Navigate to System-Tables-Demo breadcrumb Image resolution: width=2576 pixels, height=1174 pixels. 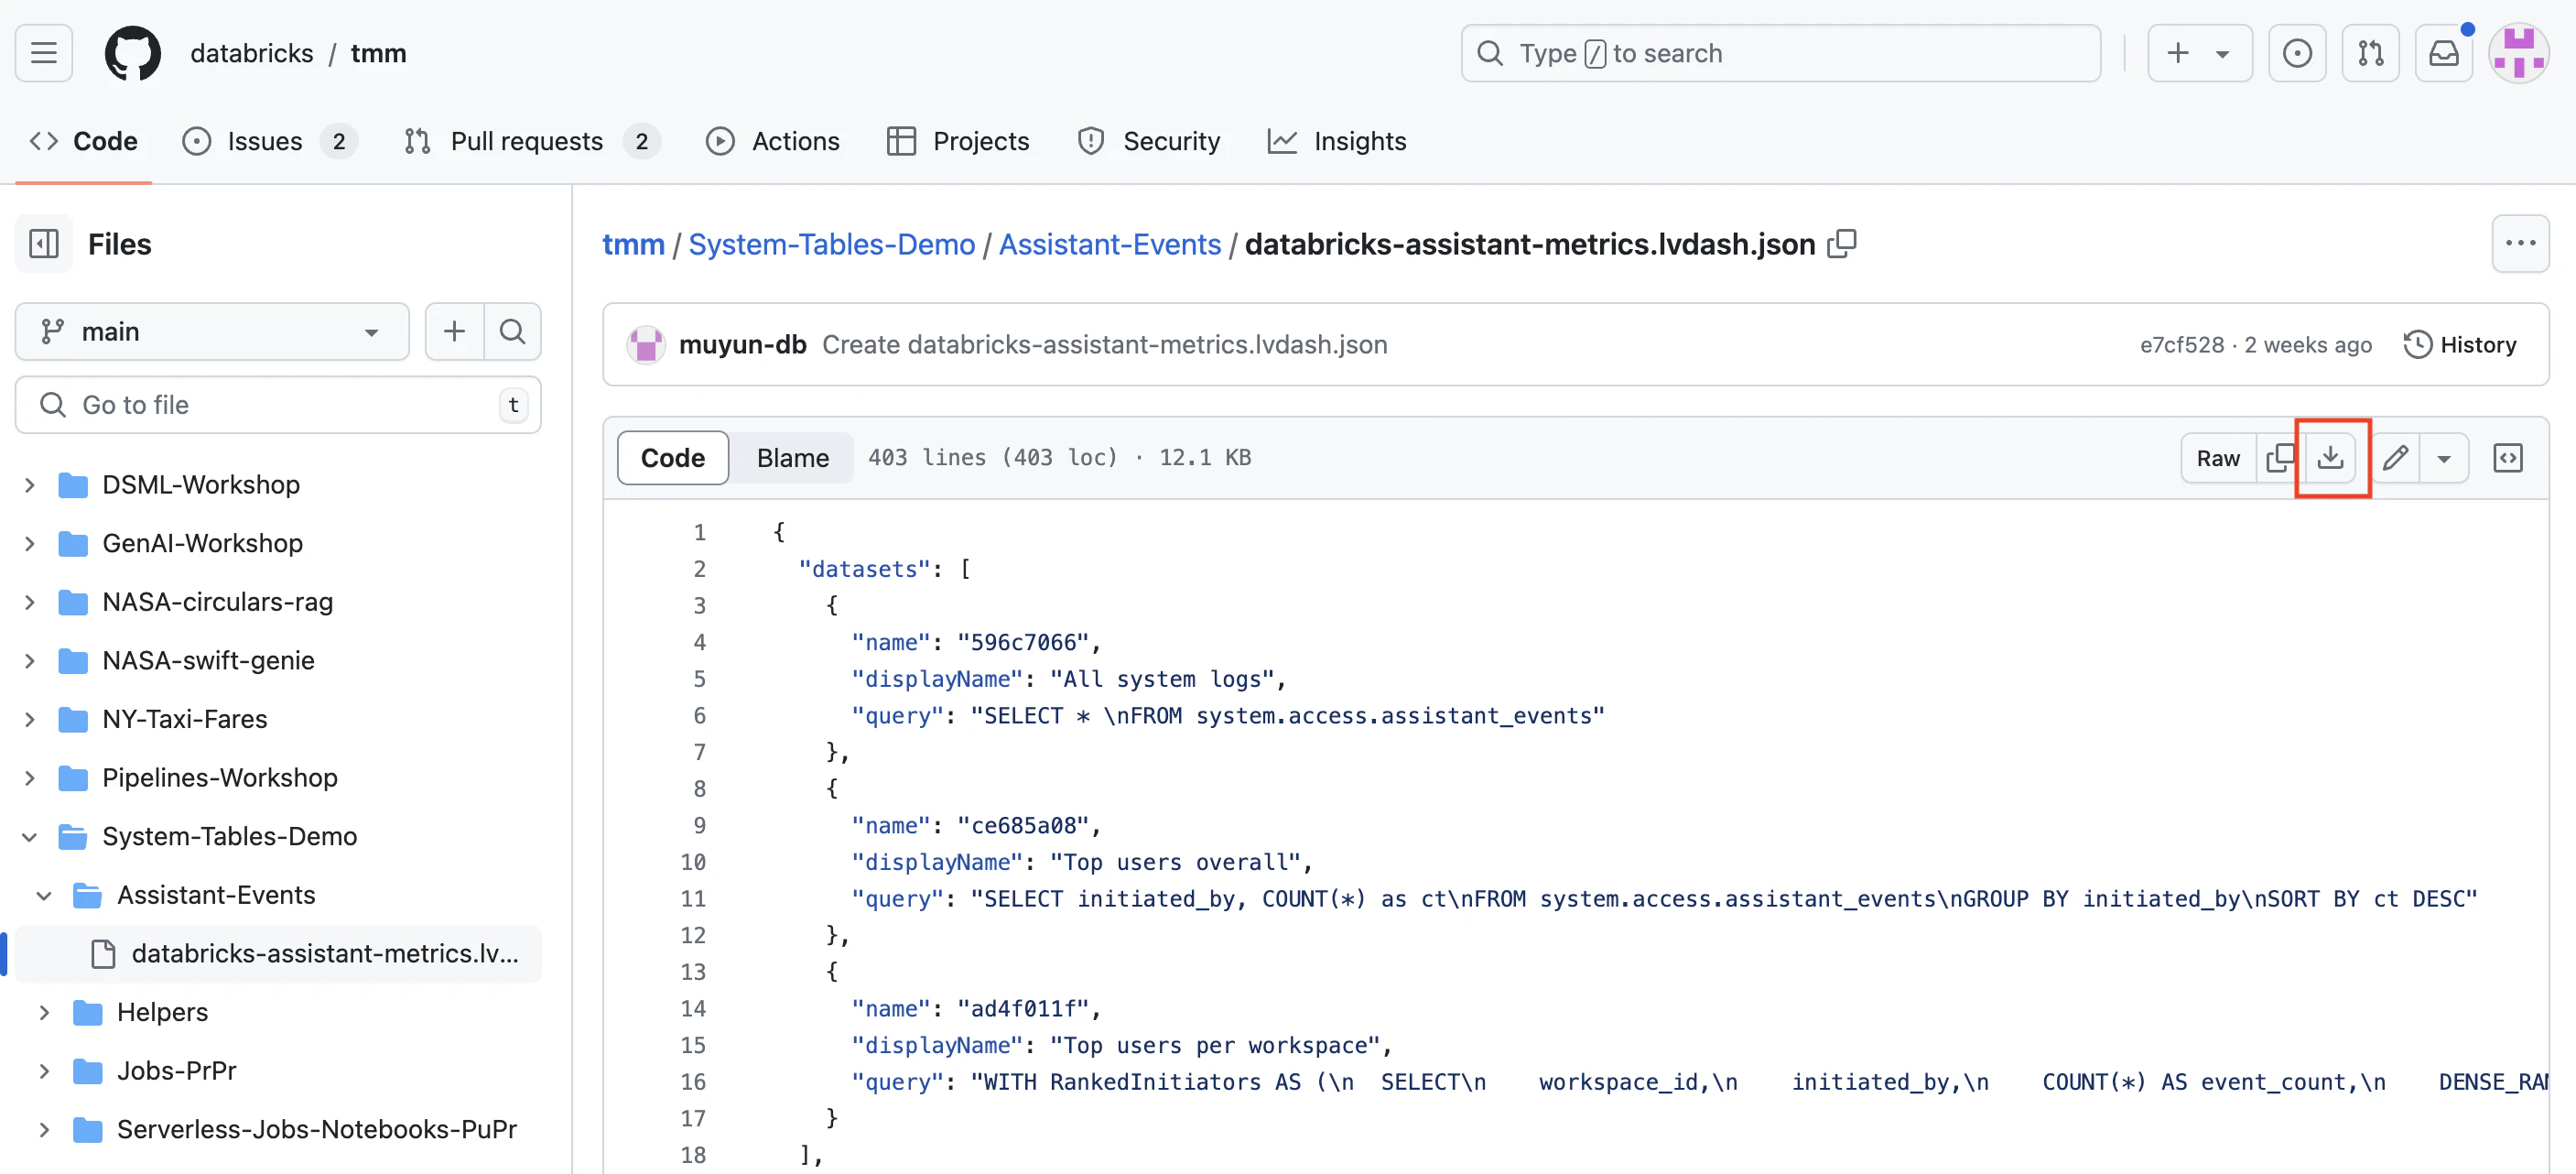(831, 244)
